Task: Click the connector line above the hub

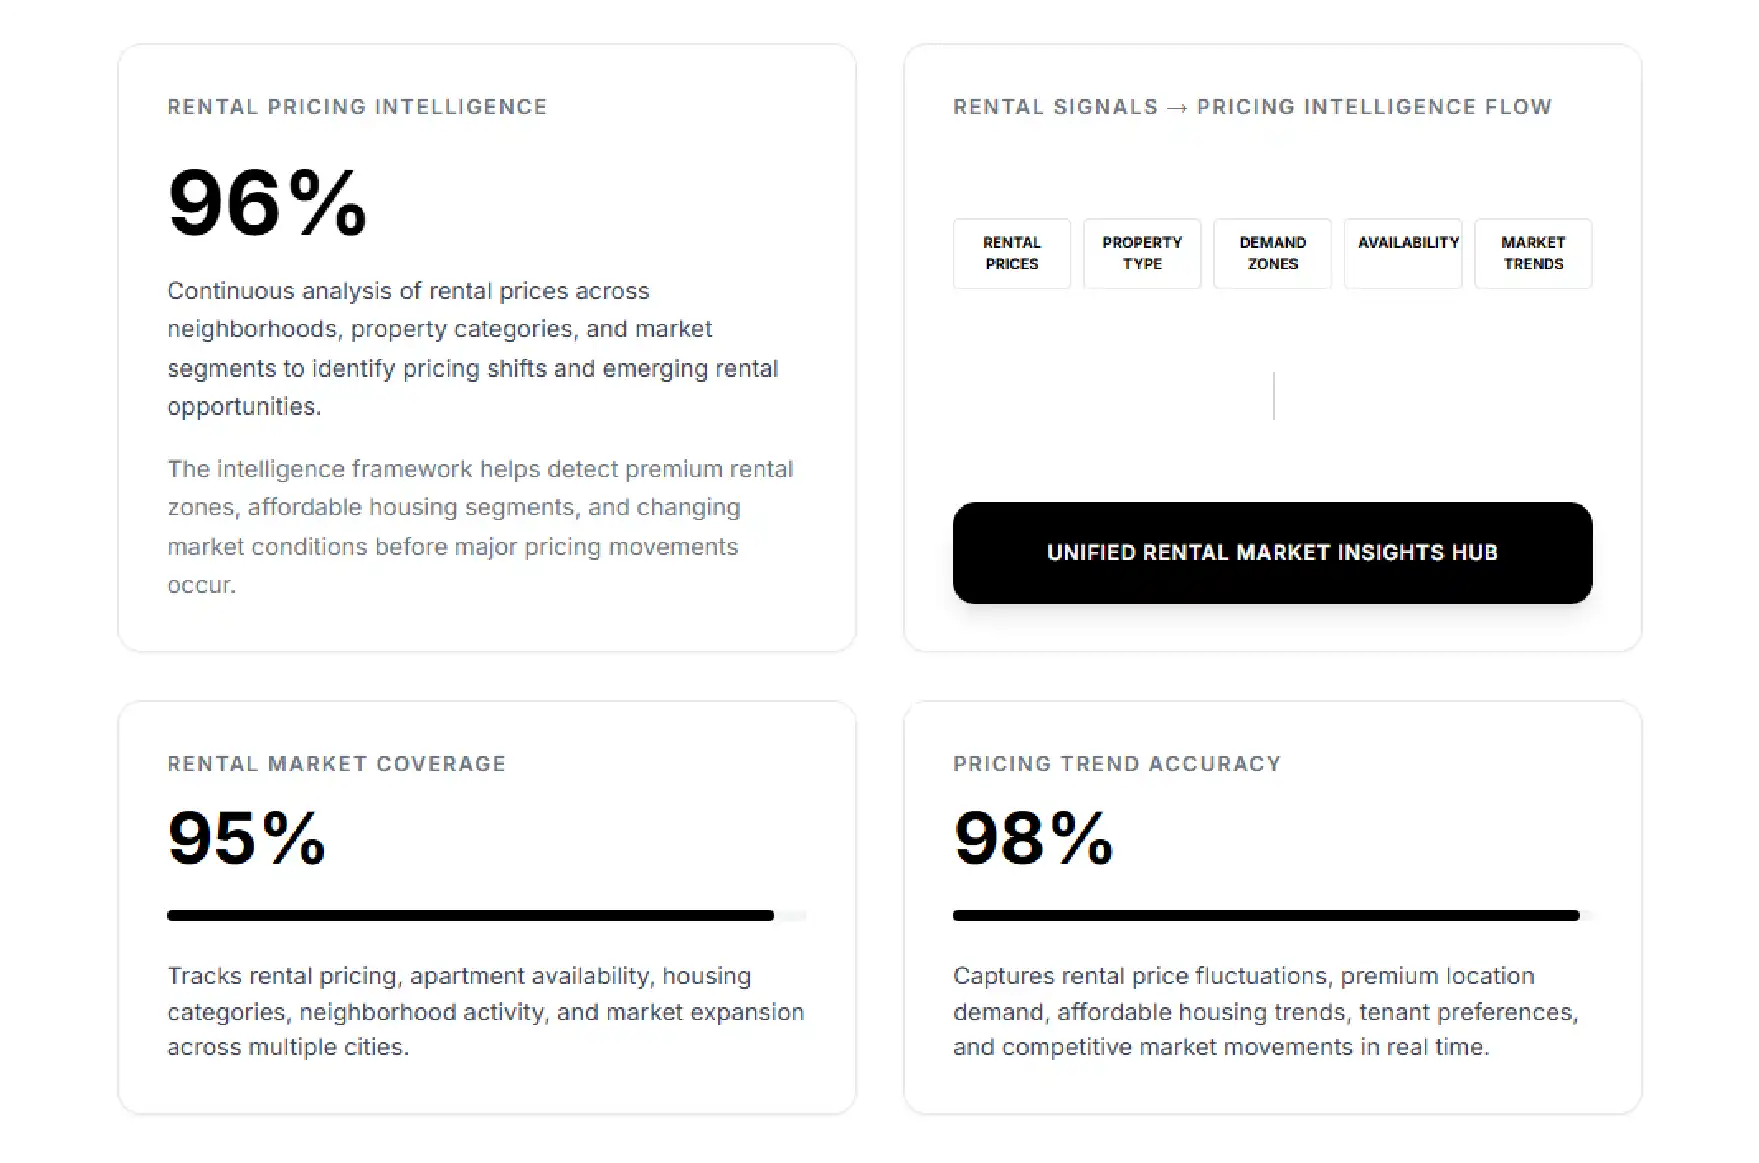Action: click(x=1273, y=396)
